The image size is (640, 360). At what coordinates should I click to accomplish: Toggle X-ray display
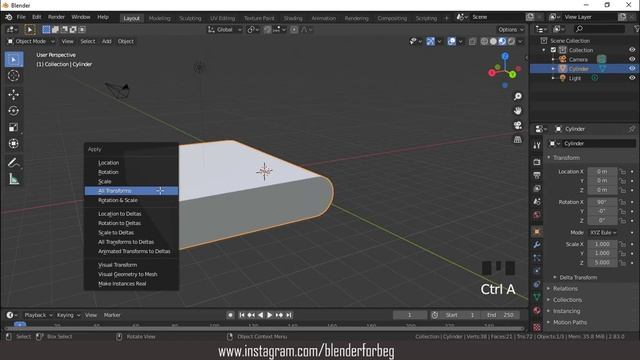pos(472,41)
